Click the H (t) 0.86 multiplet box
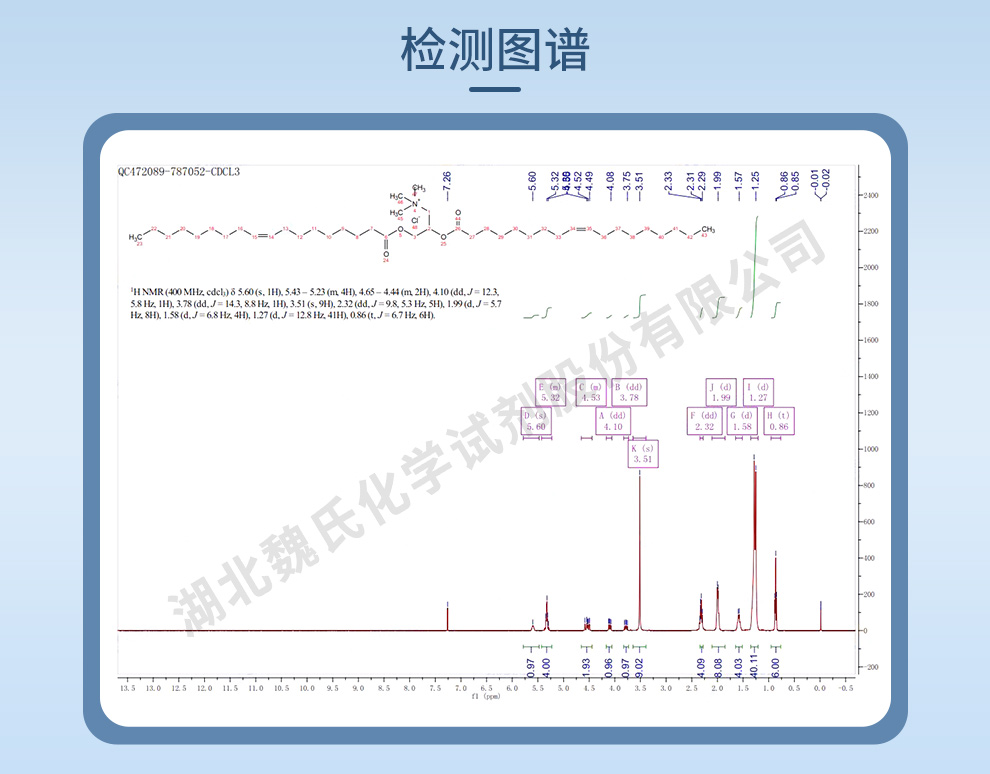 (779, 421)
